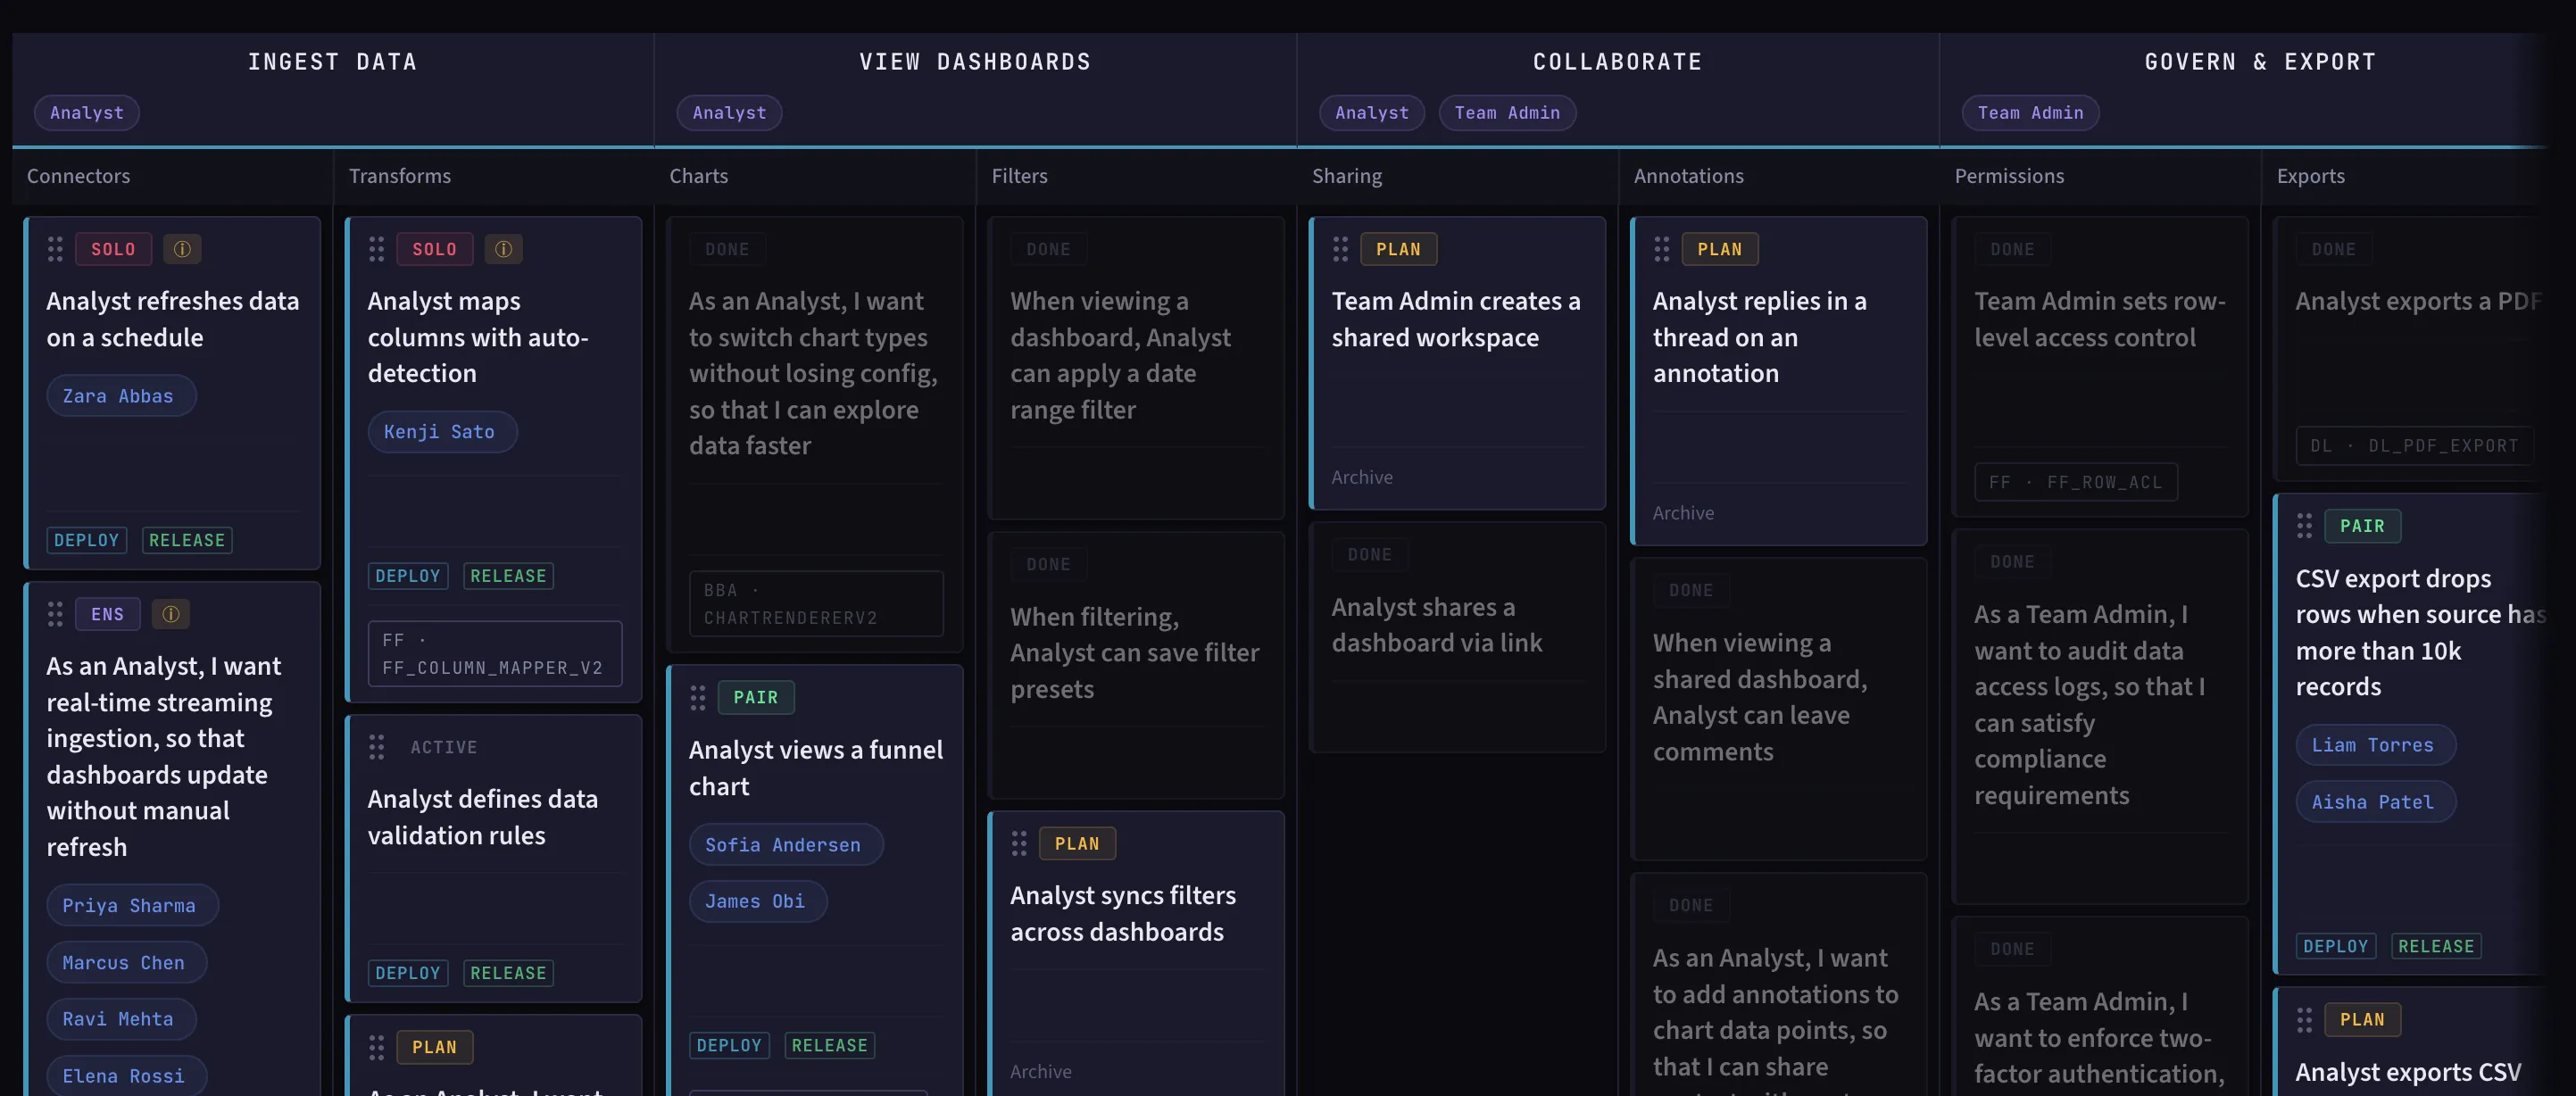Screen dimensions: 2576x1096
Task: Click the DEPLOY tag on the validation rules card
Action: pos(407,973)
